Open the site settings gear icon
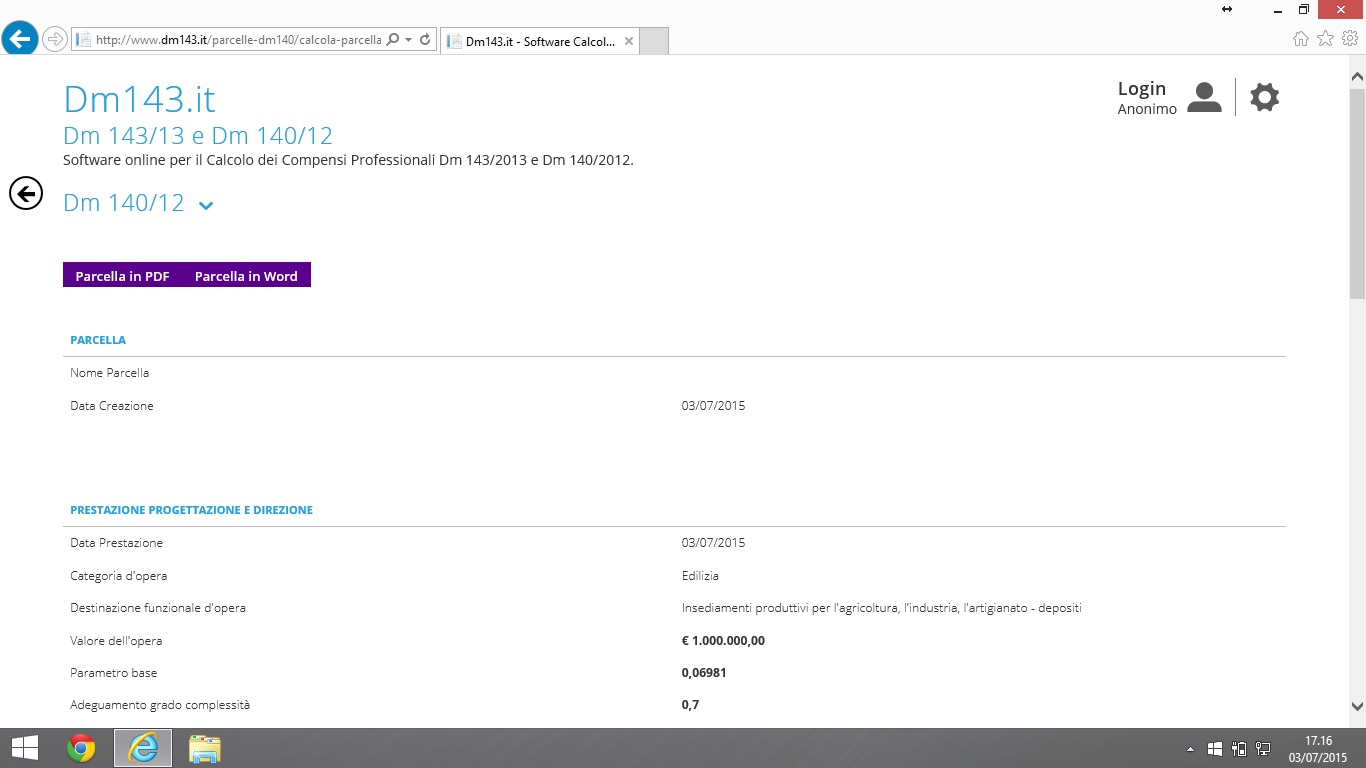This screenshot has height=768, width=1366. pos(1265,97)
